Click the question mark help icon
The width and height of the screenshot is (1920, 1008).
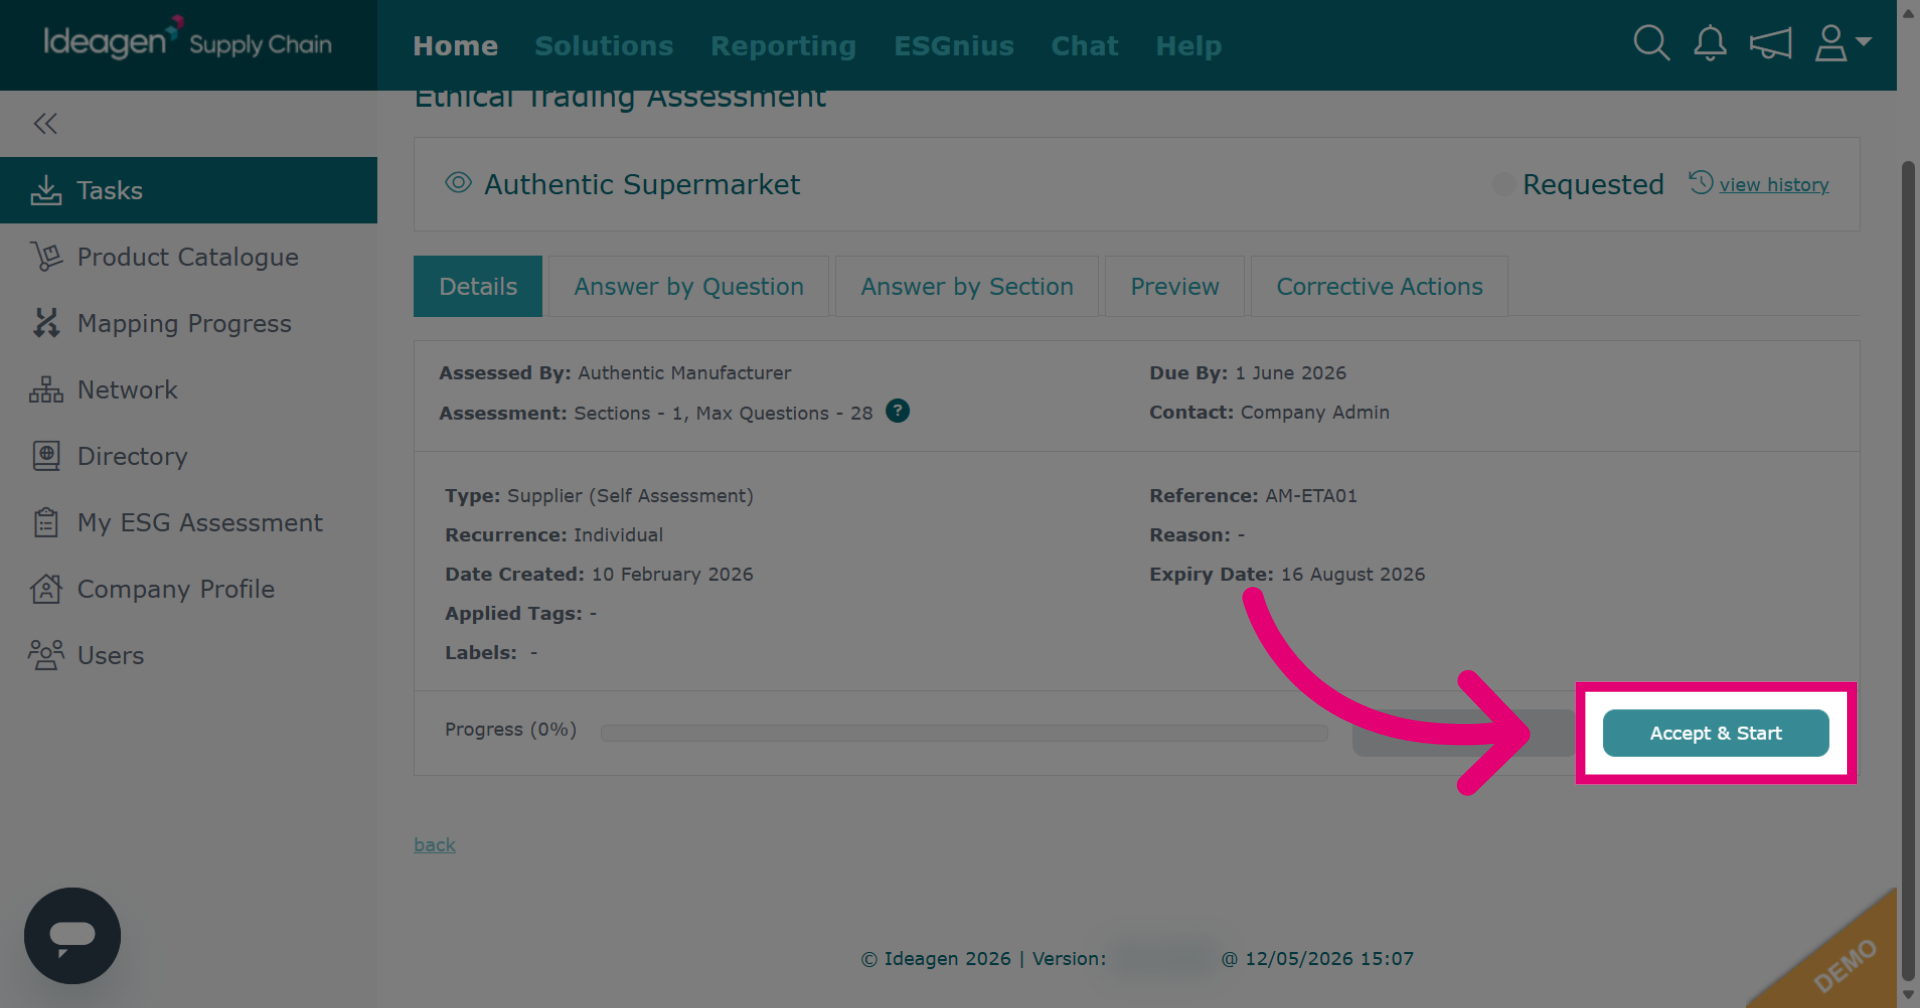pyautogui.click(x=898, y=411)
